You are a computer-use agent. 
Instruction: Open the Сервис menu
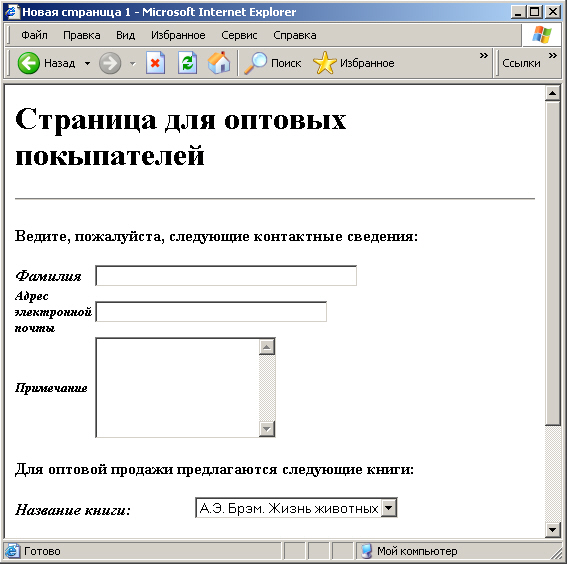pos(239,35)
